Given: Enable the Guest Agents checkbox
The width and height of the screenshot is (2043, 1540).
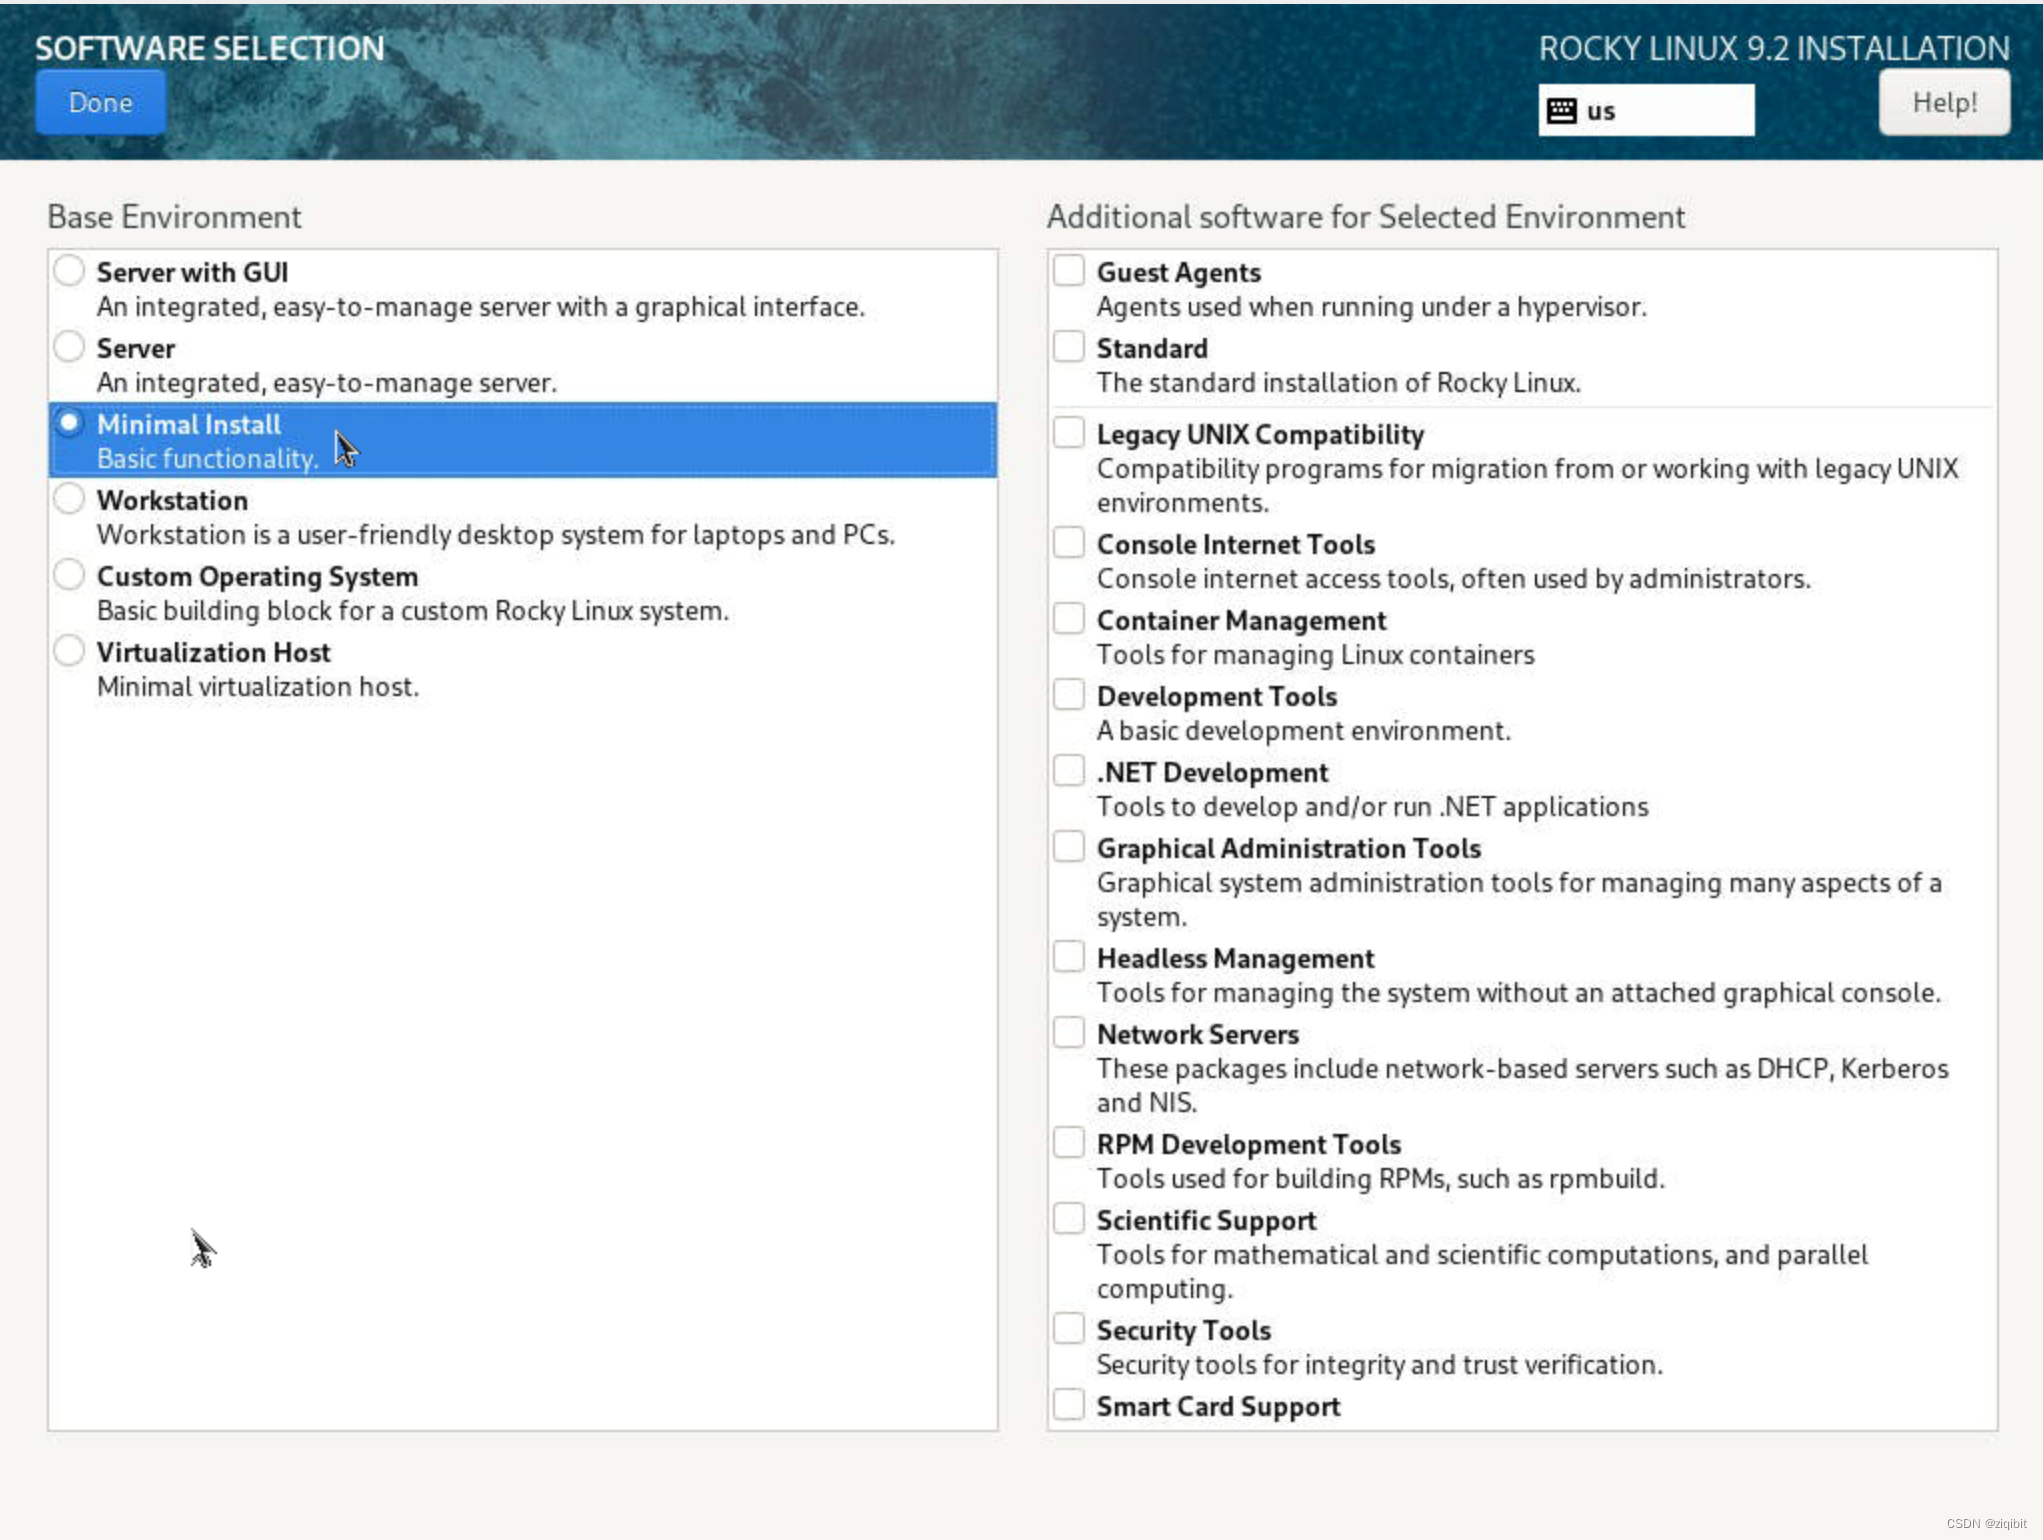Looking at the screenshot, I should [1068, 270].
